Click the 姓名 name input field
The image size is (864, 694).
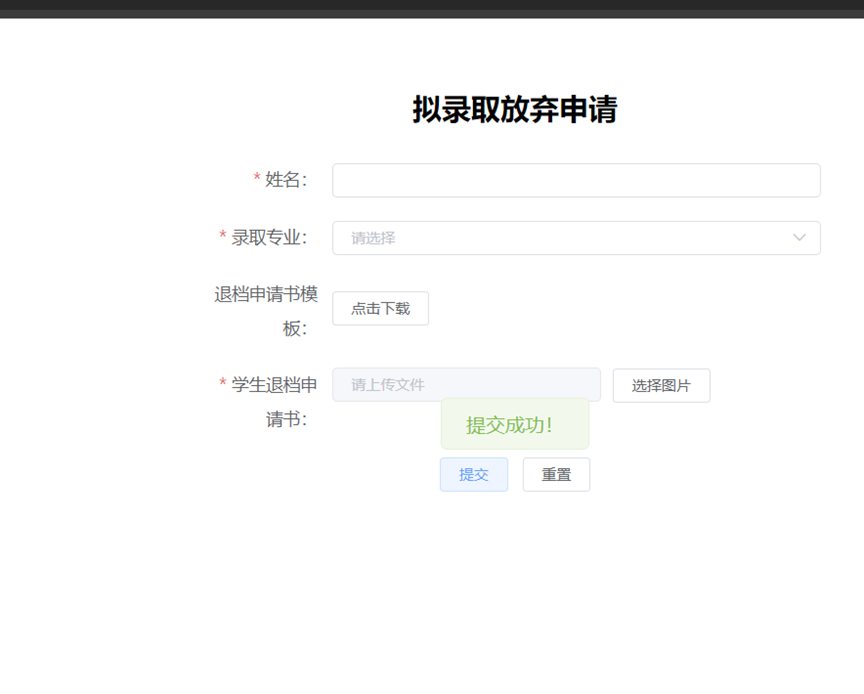pyautogui.click(x=576, y=180)
